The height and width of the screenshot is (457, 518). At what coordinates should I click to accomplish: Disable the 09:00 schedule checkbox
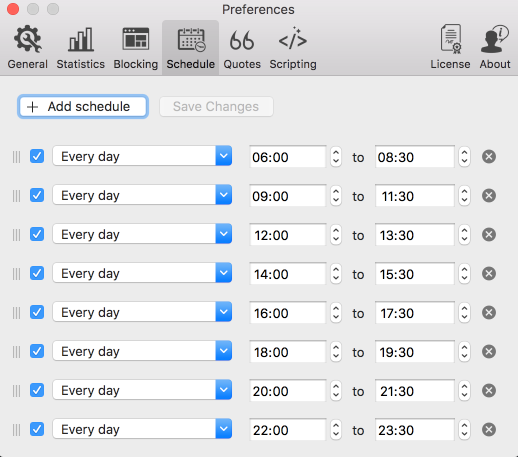pyautogui.click(x=37, y=195)
